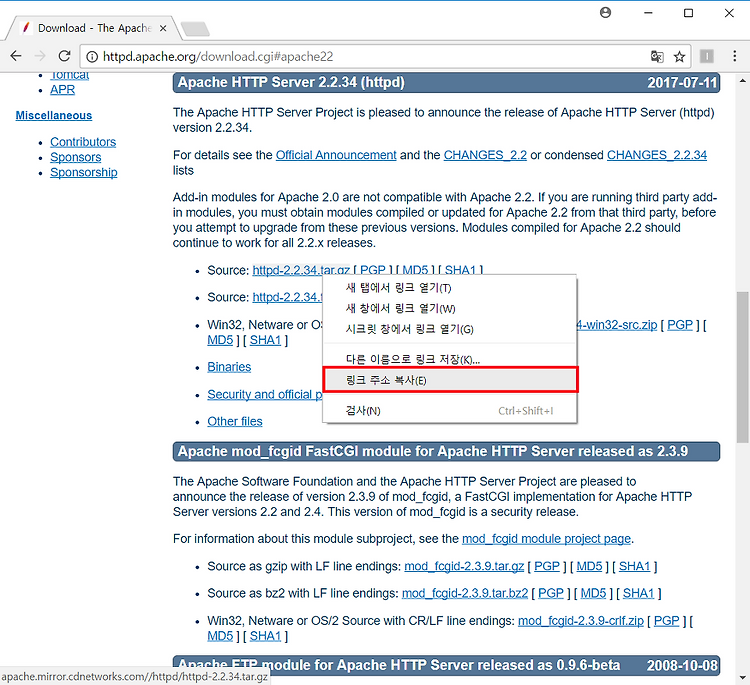Open the Security and official patches link
Viewport: 750px width, 685px height.
(265, 395)
